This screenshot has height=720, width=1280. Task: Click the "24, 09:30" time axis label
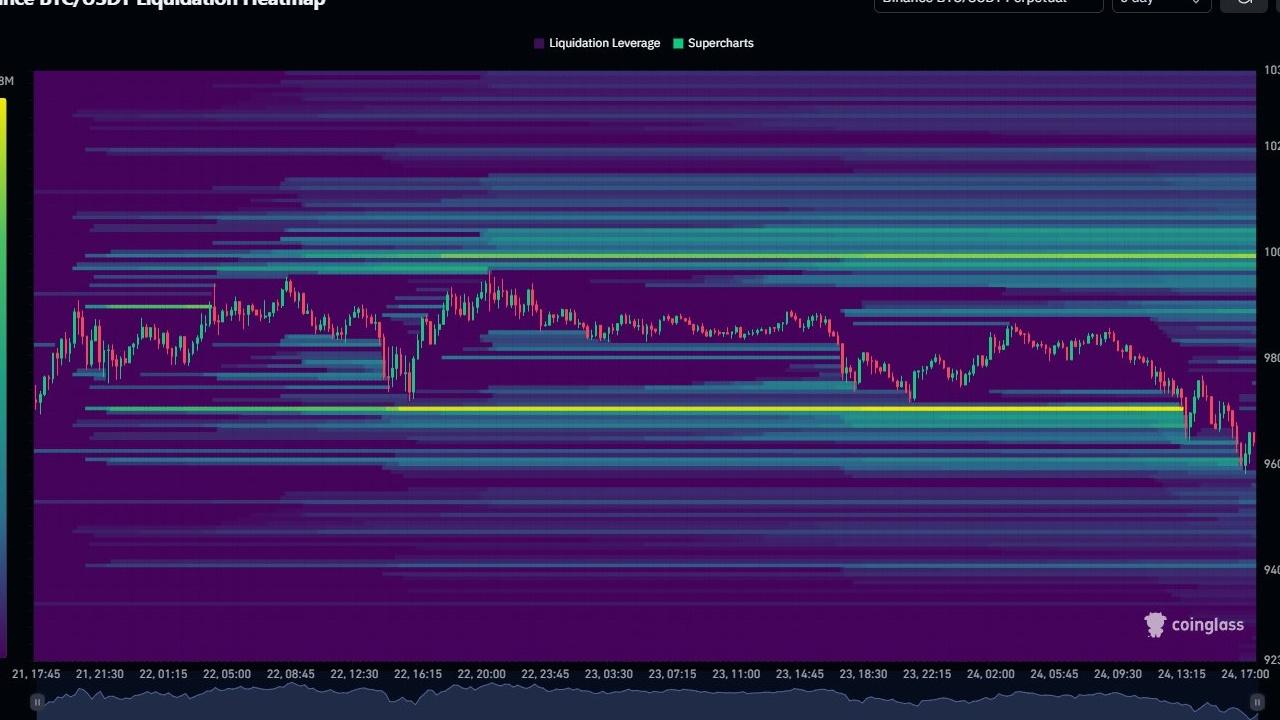click(1117, 674)
